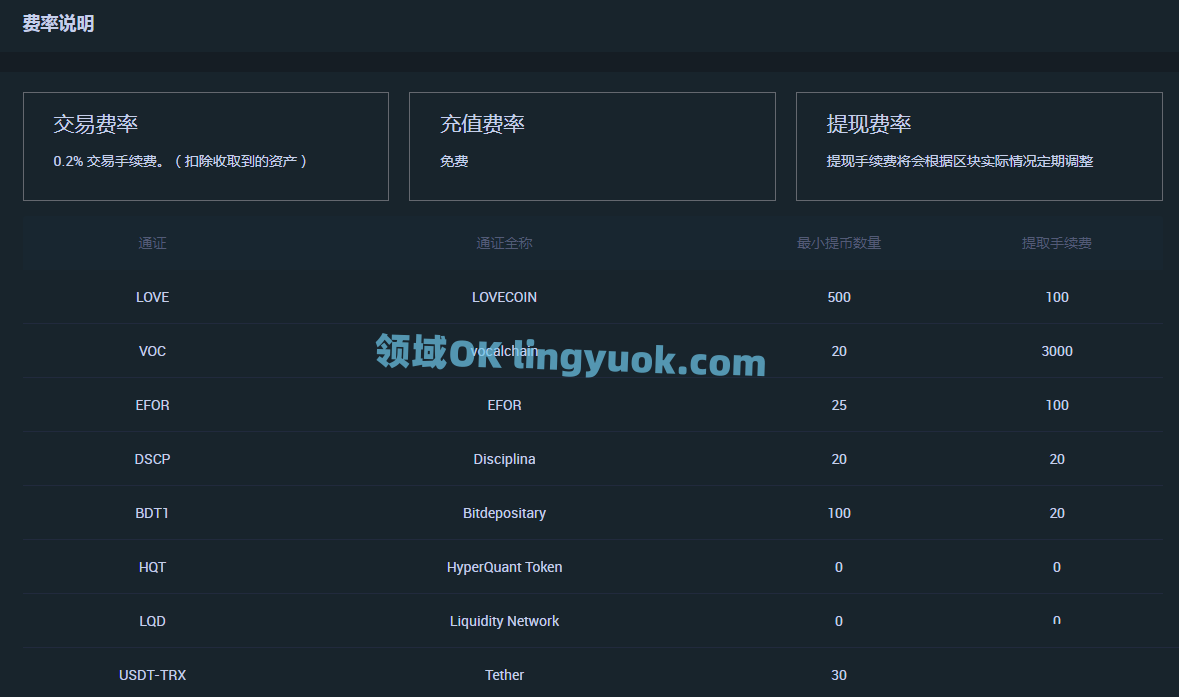Select the 交易费率 card
This screenshot has width=1179, height=697.
click(x=205, y=146)
